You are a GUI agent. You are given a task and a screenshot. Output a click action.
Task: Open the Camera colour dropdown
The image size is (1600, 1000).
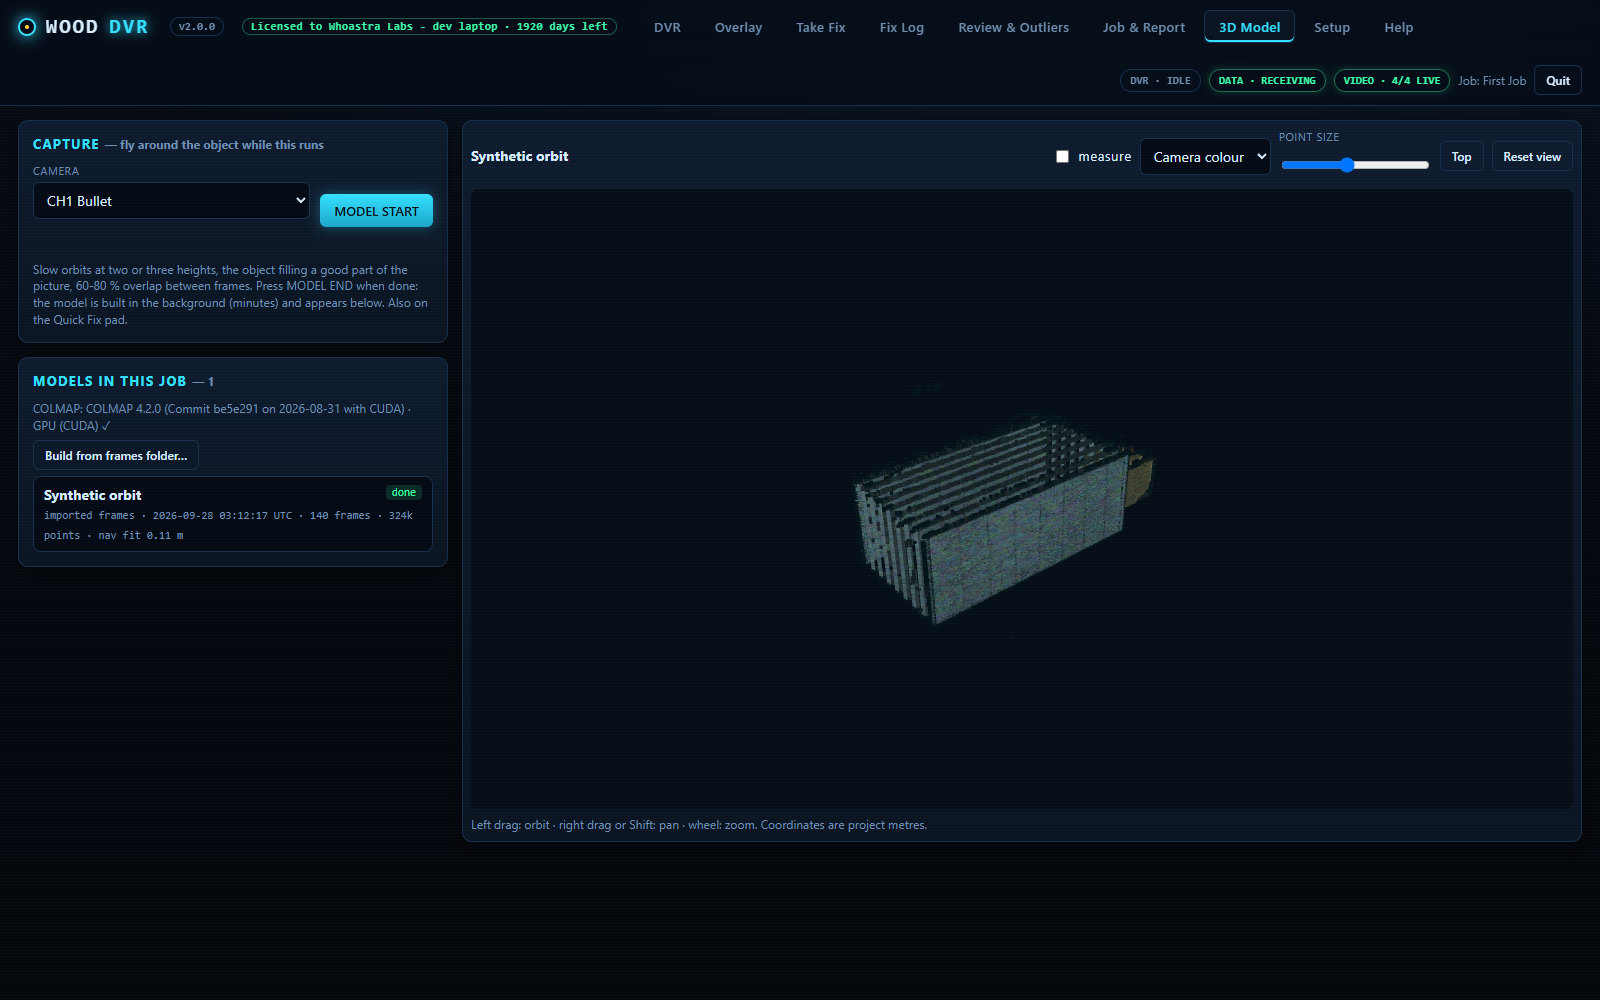coord(1205,157)
